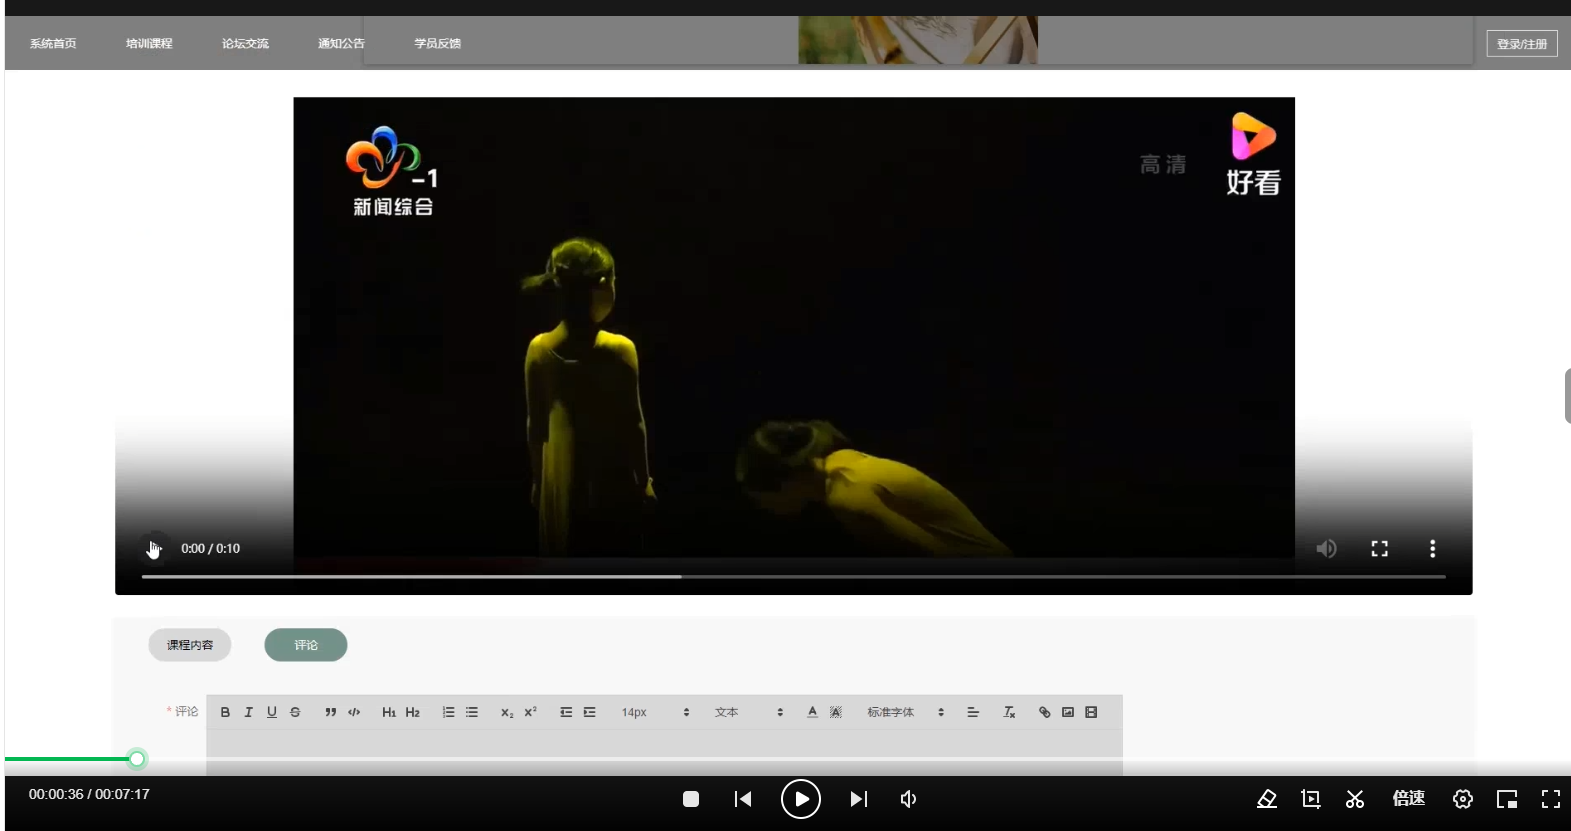Toggle player fullscreen mode
This screenshot has height=831, width=1571.
coord(1551,799)
